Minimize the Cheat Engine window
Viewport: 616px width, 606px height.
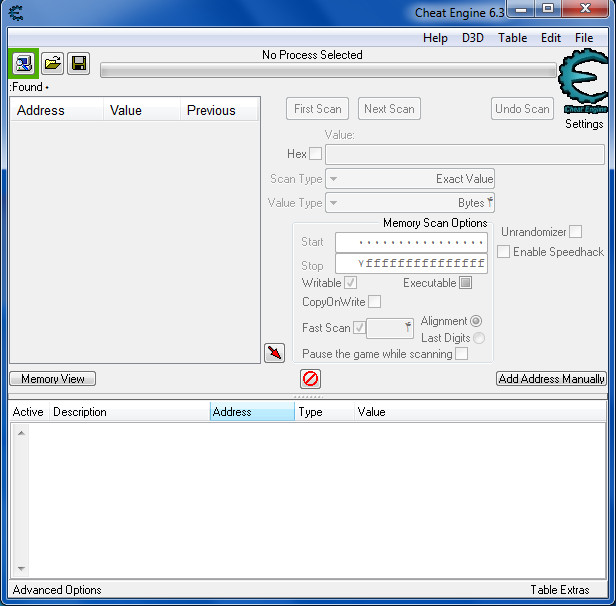521,9
